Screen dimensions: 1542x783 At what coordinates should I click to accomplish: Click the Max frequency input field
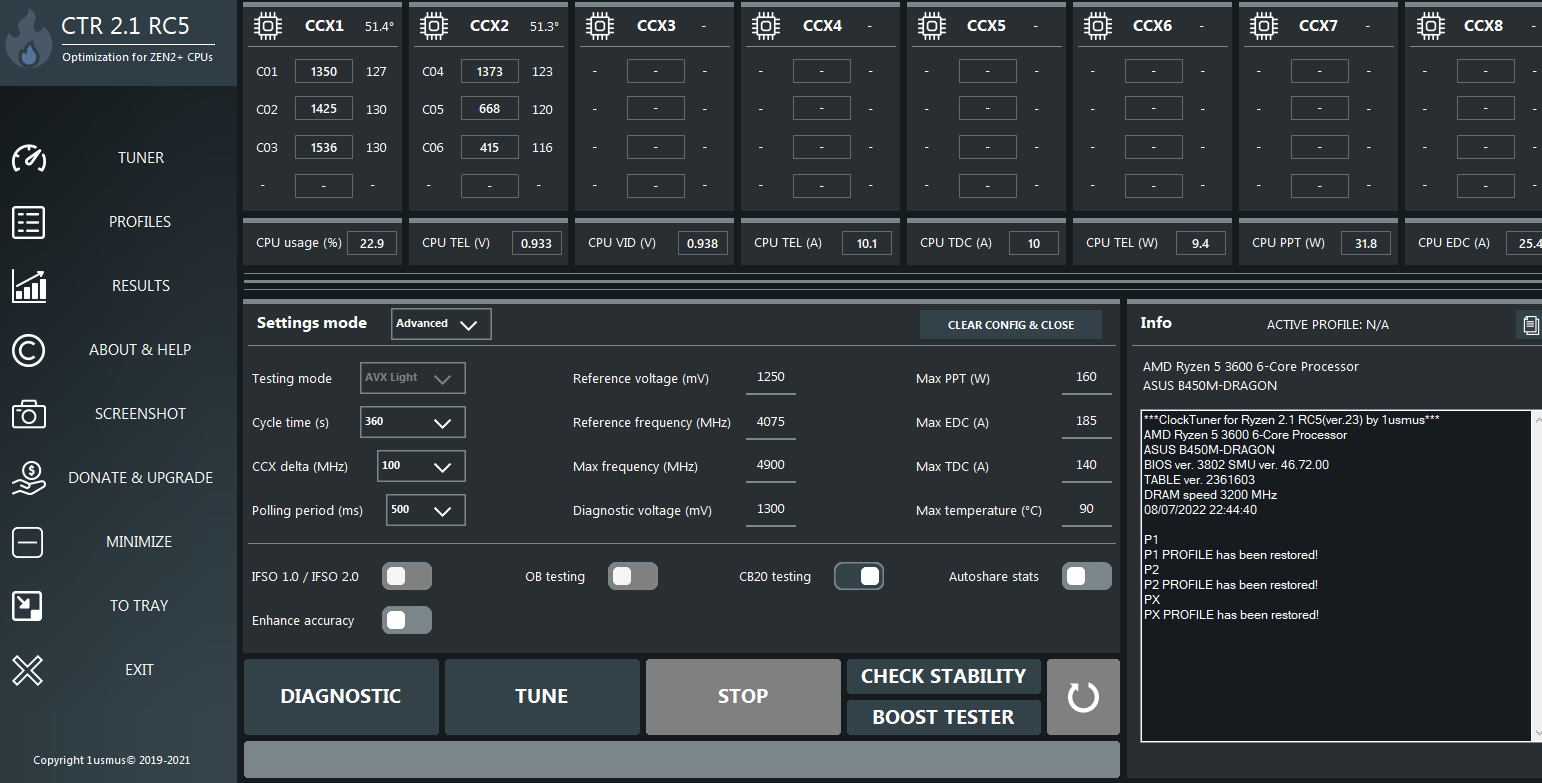[x=771, y=465]
